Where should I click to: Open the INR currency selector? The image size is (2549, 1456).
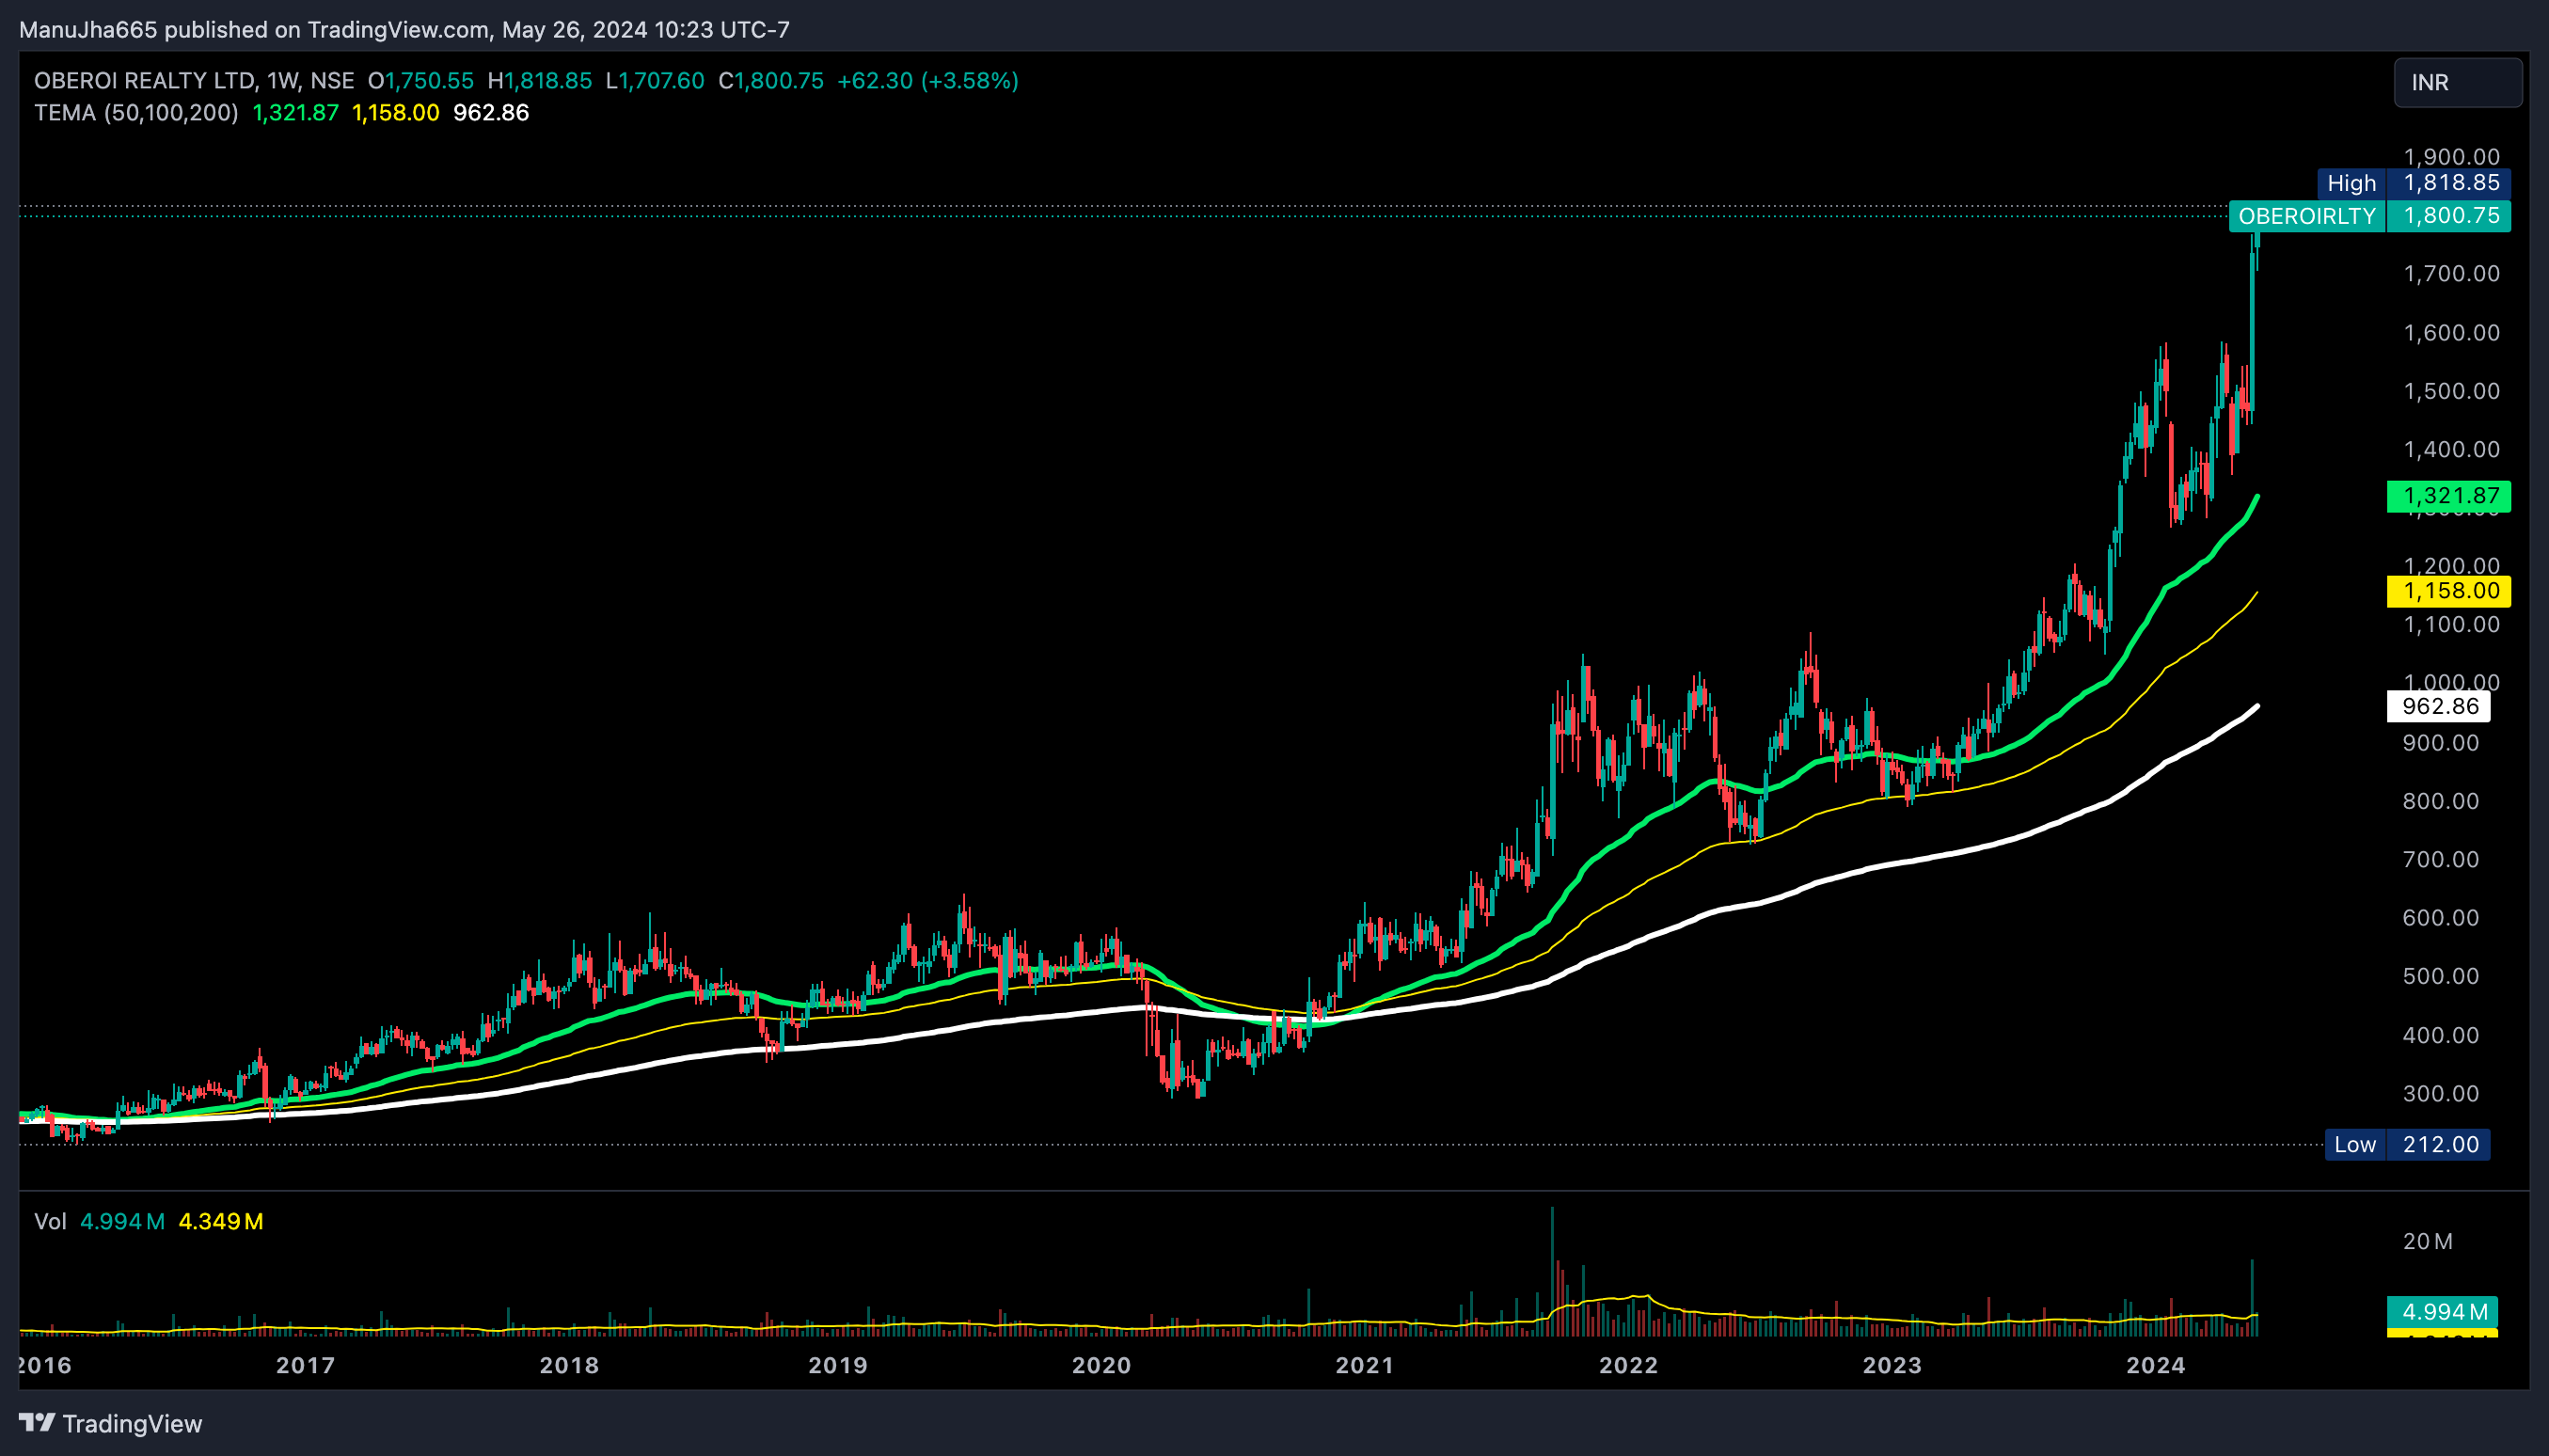pos(2457,82)
